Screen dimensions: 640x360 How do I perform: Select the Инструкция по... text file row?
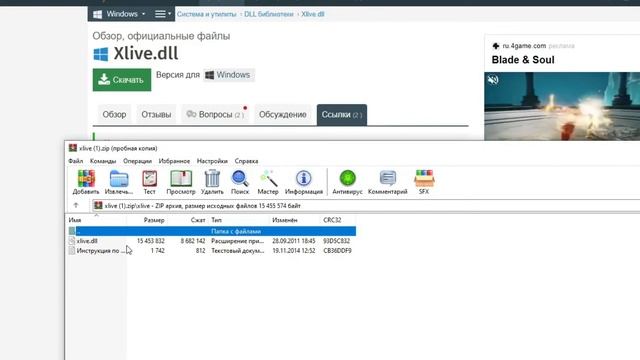coord(212,251)
